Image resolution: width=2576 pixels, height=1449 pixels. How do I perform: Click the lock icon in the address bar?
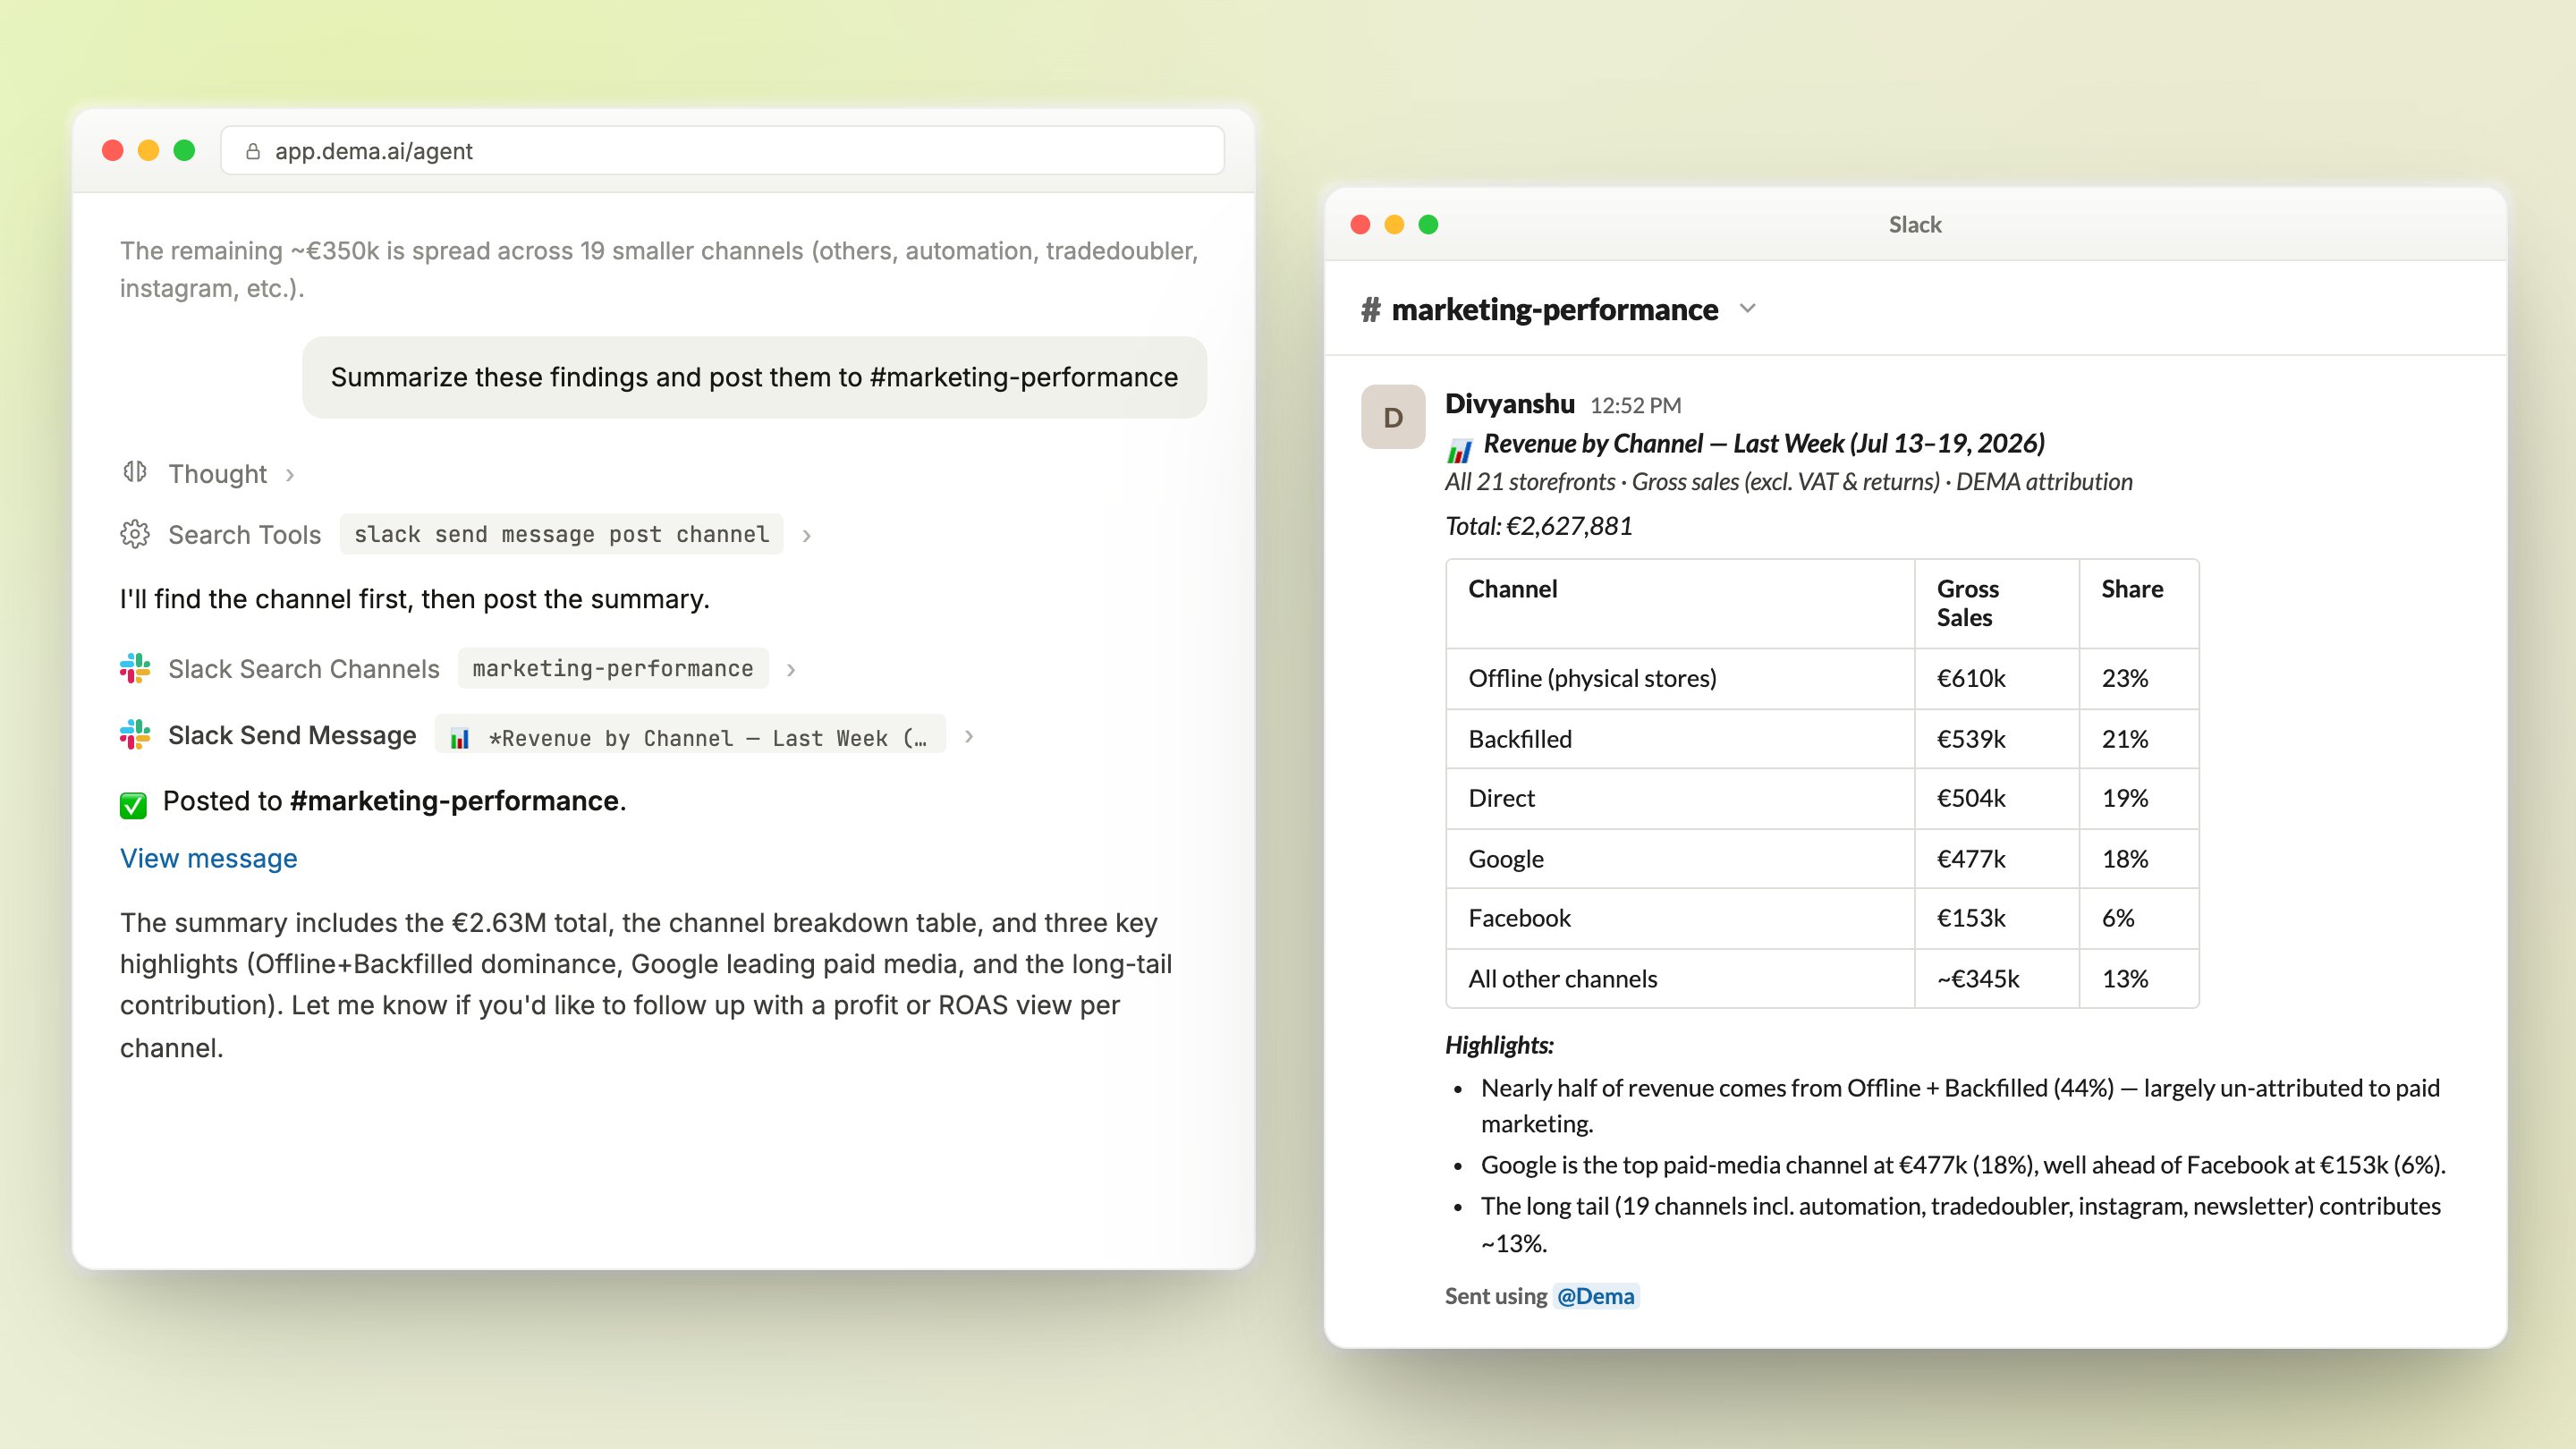[x=253, y=151]
